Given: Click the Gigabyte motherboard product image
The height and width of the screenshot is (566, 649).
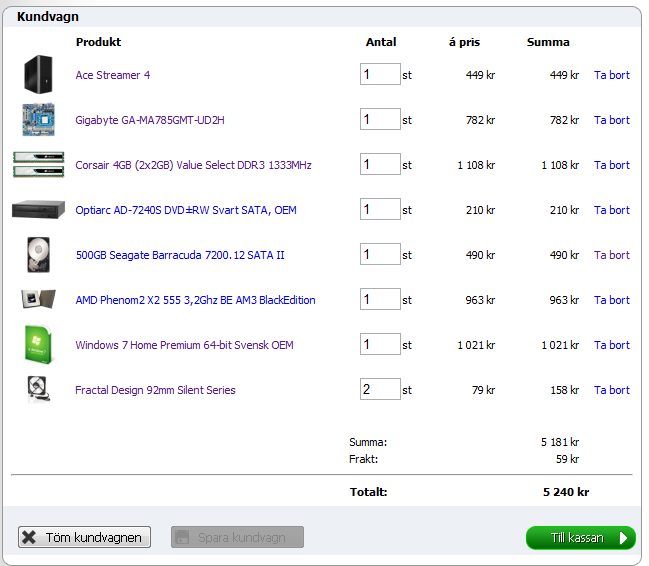Looking at the screenshot, I should 38,120.
